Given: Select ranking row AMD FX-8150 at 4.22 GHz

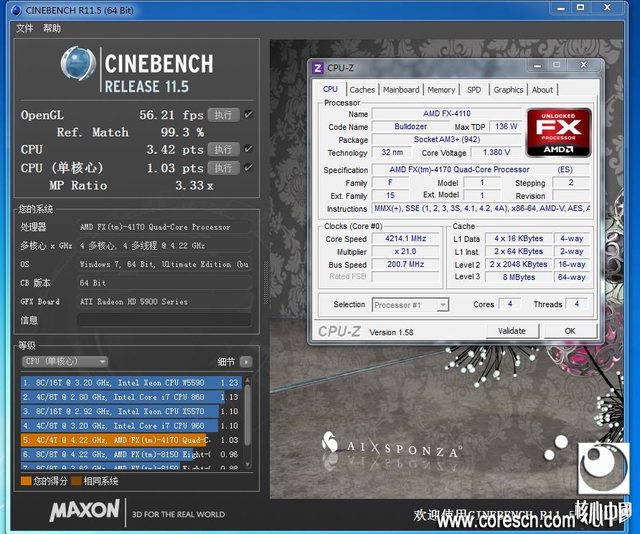Looking at the screenshot, I should pyautogui.click(x=131, y=454).
